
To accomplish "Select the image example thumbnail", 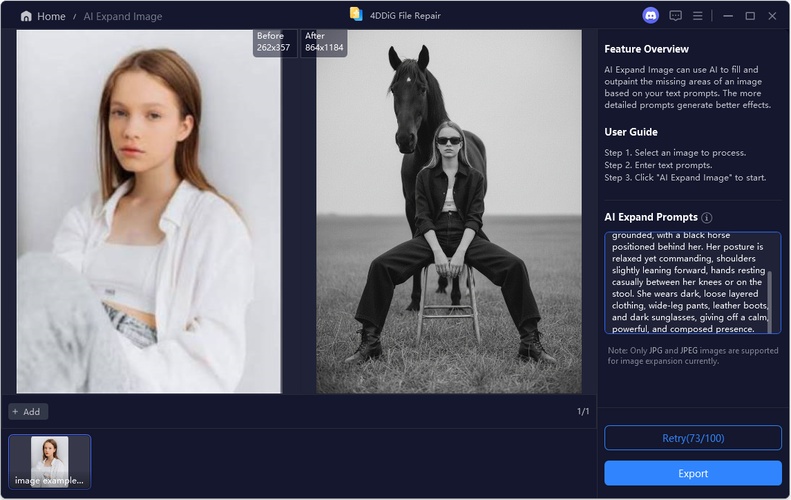I will (x=49, y=462).
